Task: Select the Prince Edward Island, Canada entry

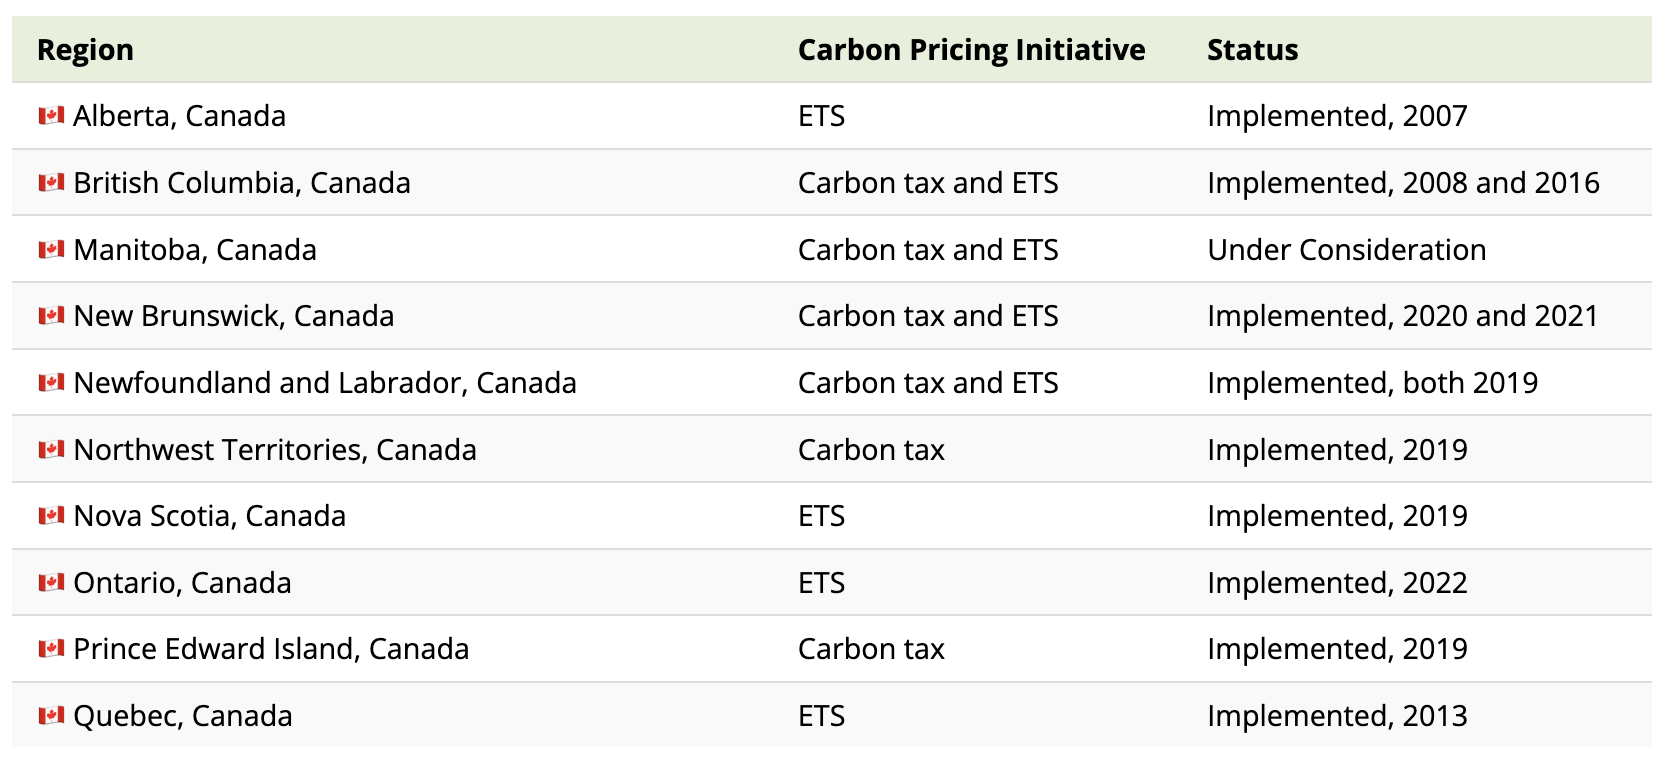Action: pyautogui.click(x=271, y=649)
